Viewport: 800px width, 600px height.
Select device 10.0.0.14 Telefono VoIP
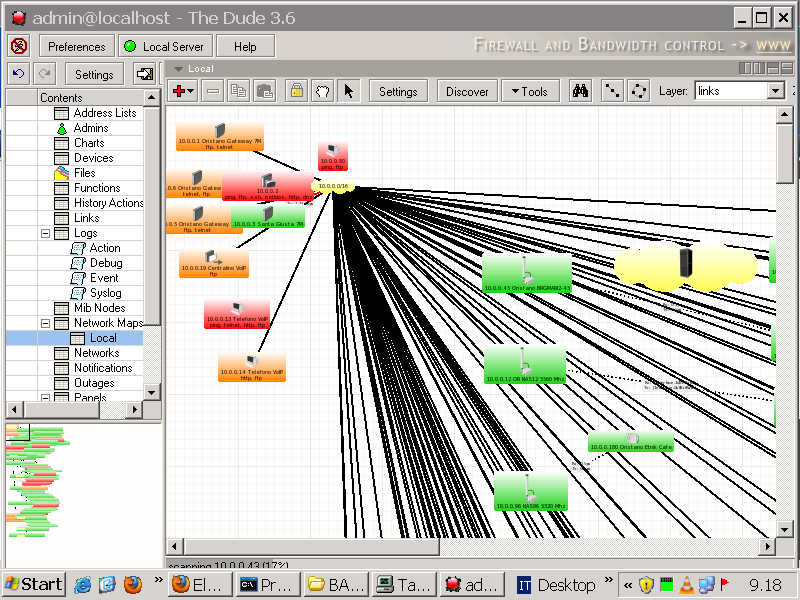point(252,368)
